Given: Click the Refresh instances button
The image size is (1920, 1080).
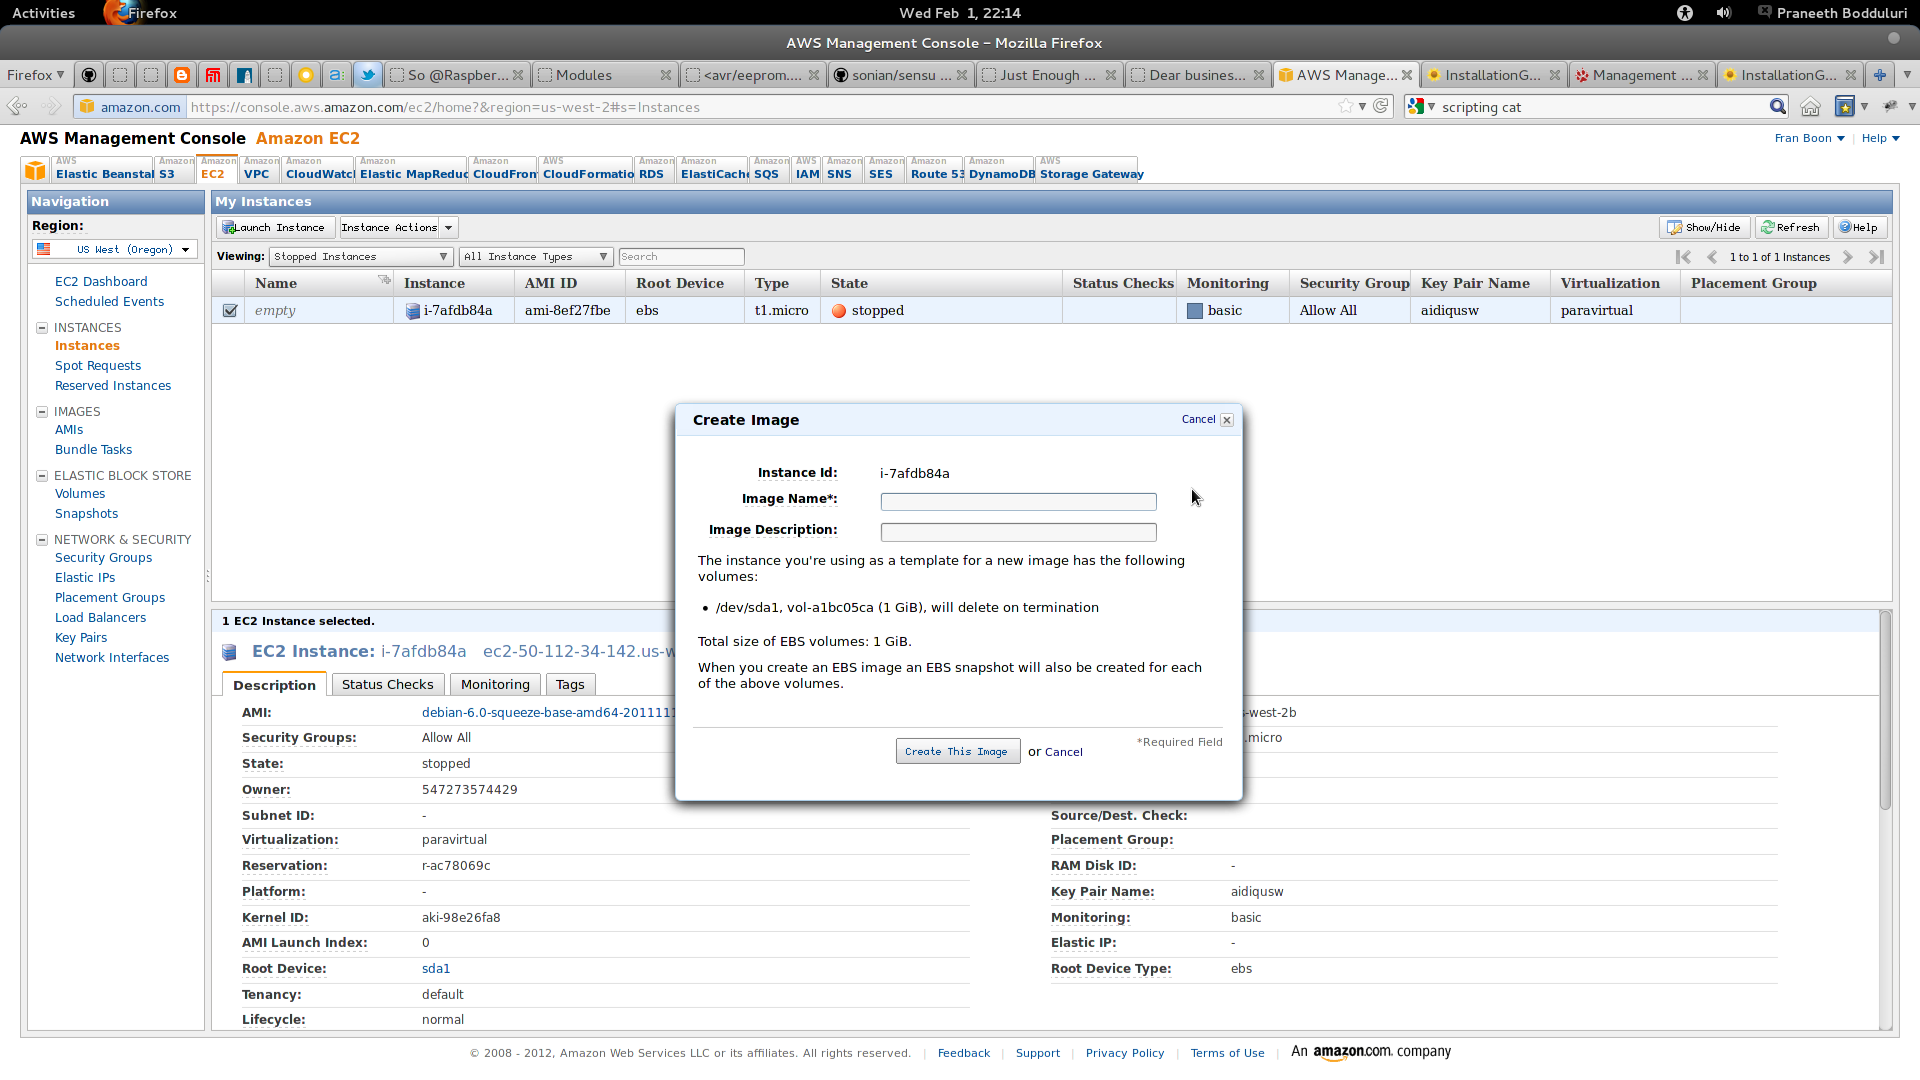Looking at the screenshot, I should tap(1791, 228).
